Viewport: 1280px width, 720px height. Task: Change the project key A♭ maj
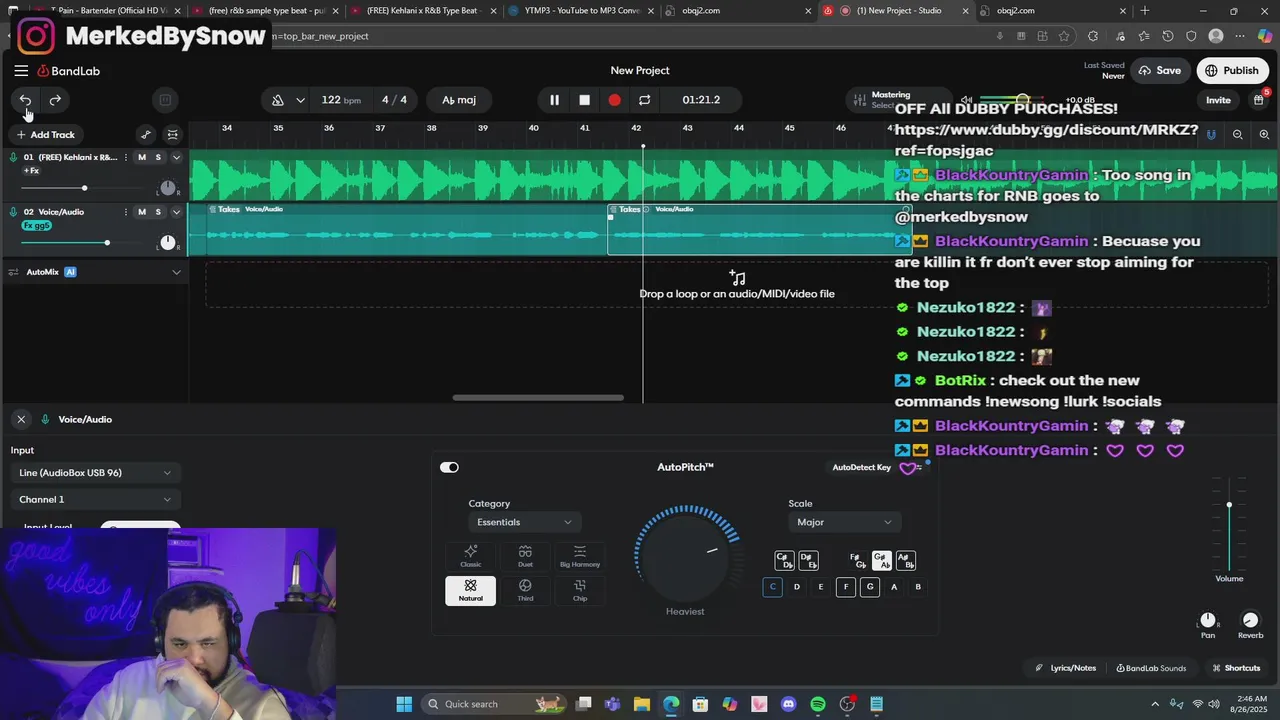tap(459, 100)
